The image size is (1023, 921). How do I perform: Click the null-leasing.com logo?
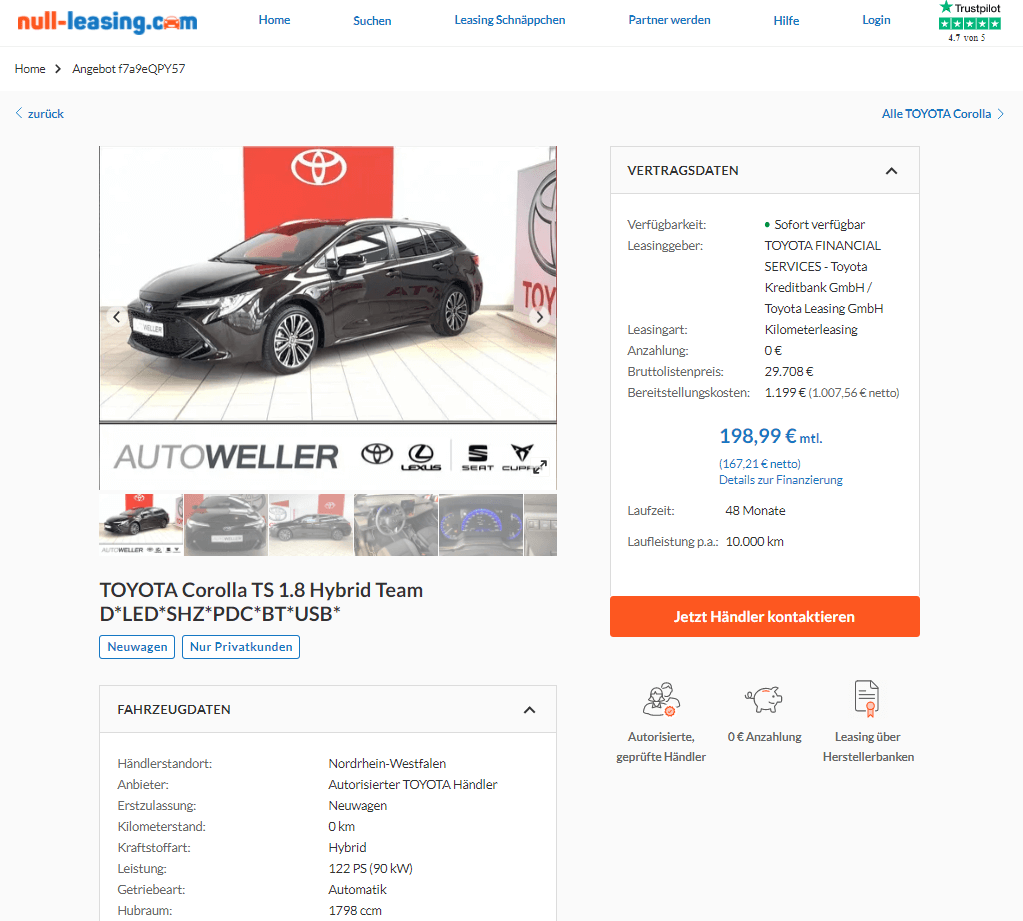tap(107, 22)
